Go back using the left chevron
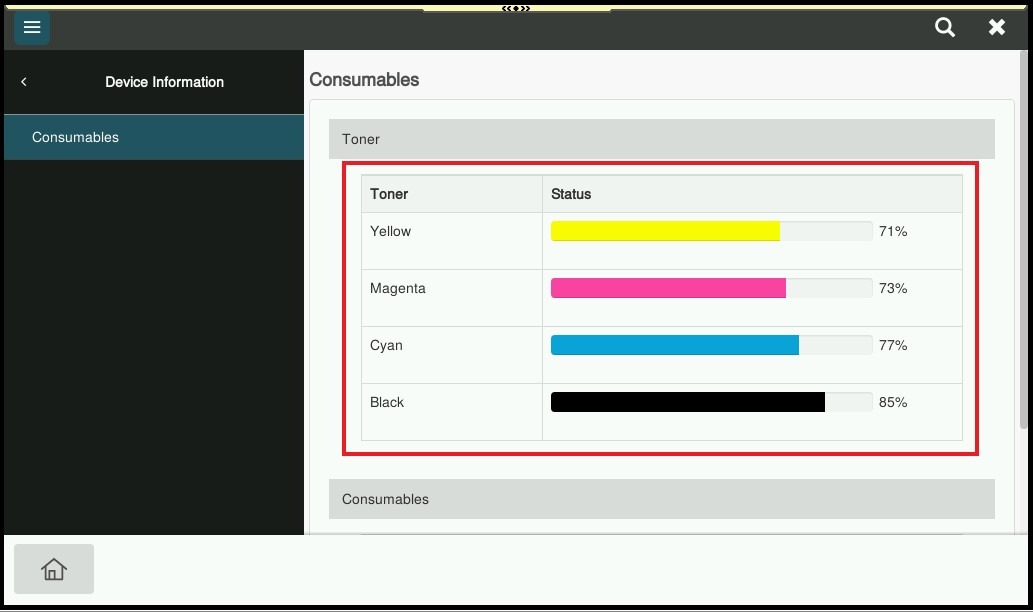The image size is (1033, 612). click(24, 82)
